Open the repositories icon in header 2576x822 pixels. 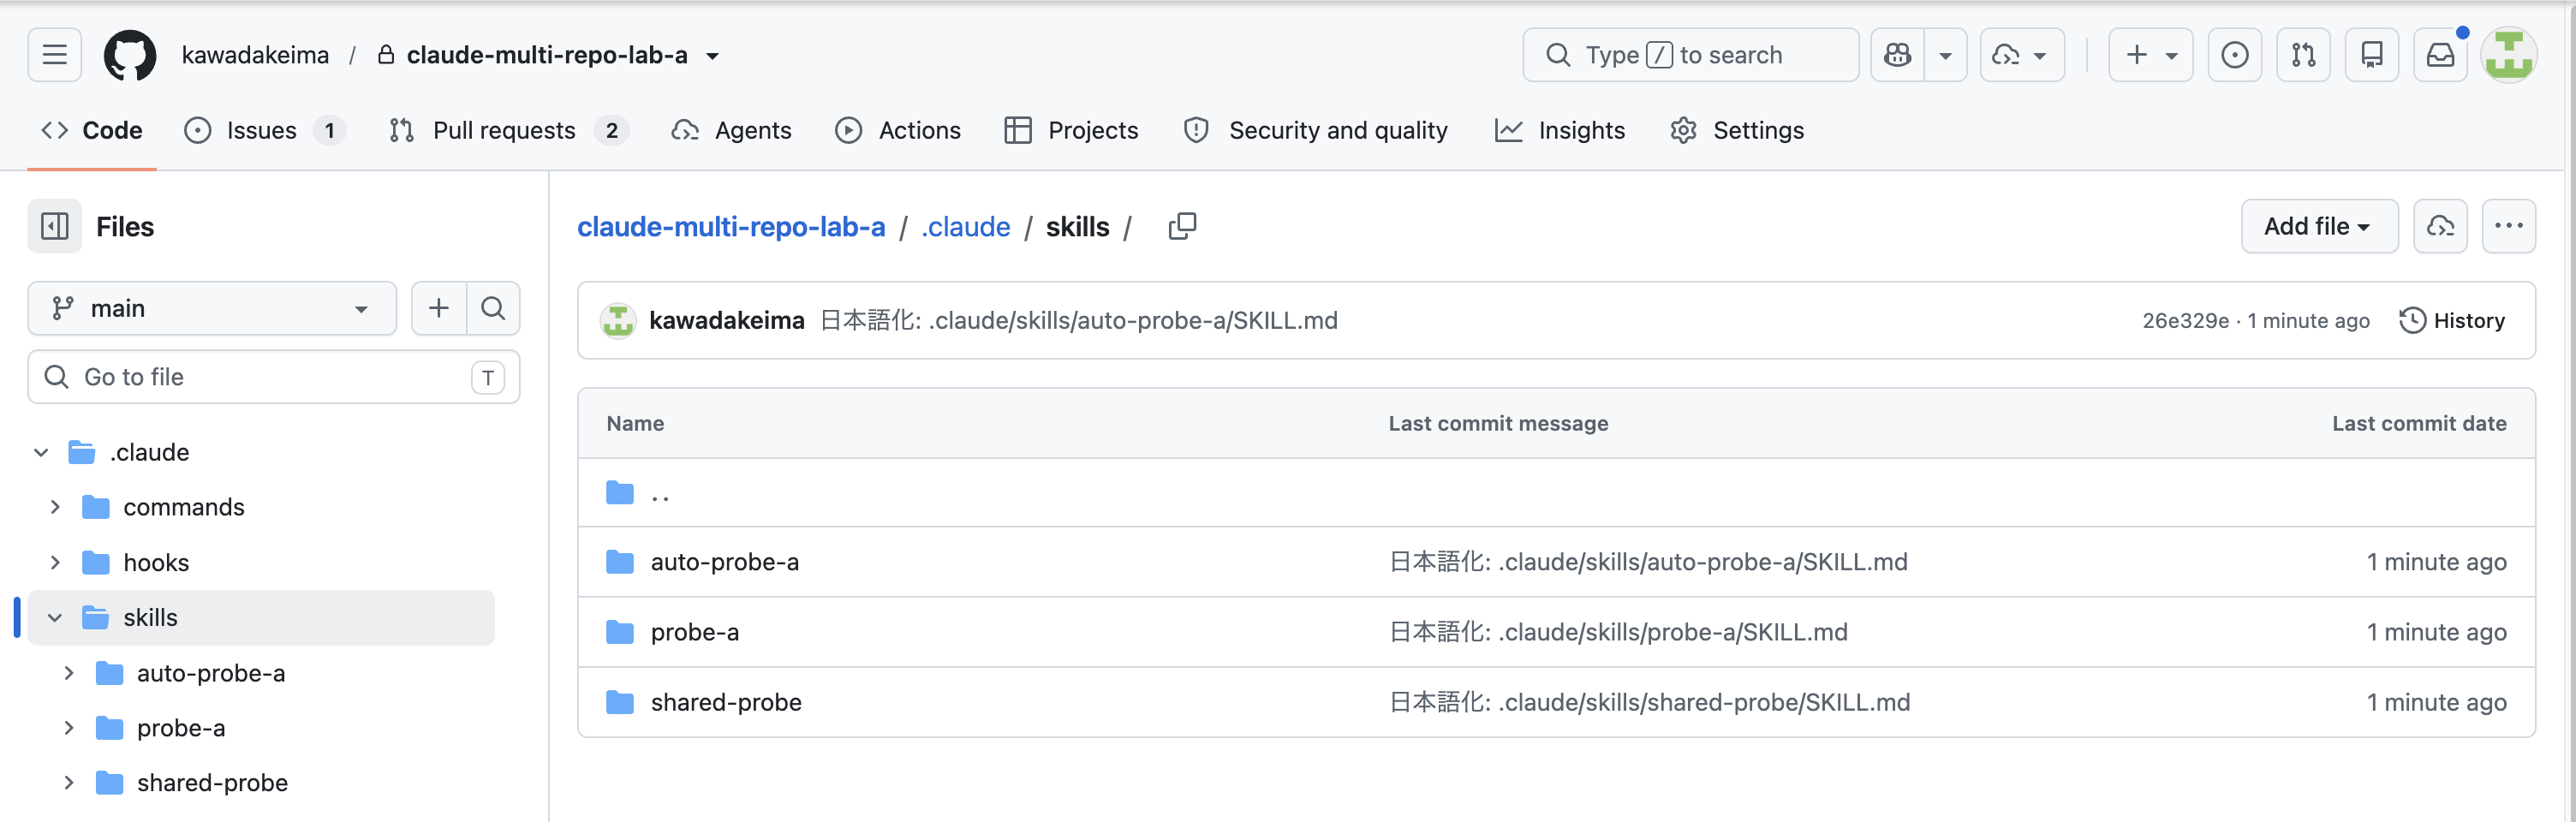pyautogui.click(x=2372, y=55)
